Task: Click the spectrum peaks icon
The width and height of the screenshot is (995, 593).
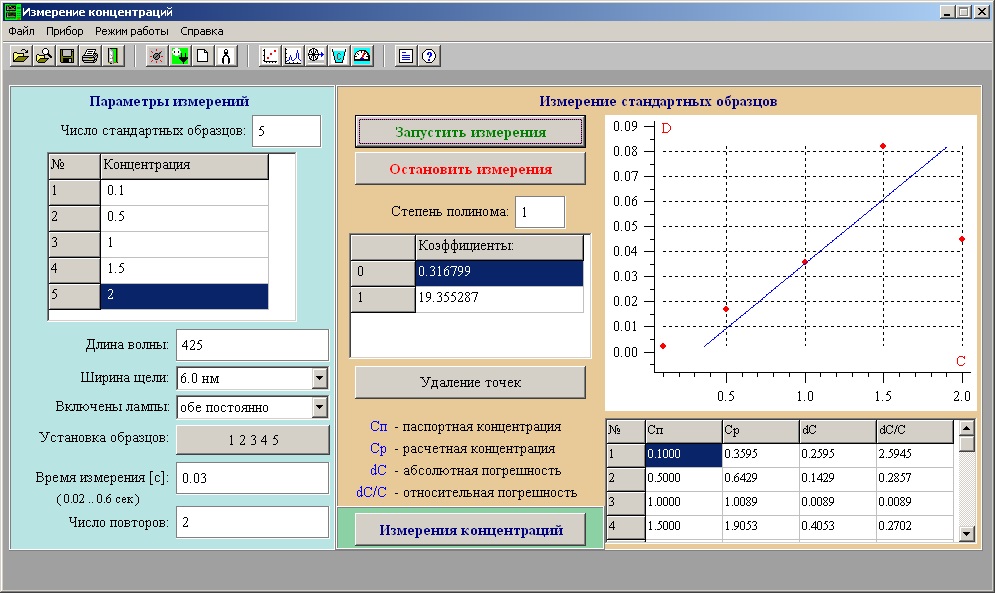Action: point(293,56)
